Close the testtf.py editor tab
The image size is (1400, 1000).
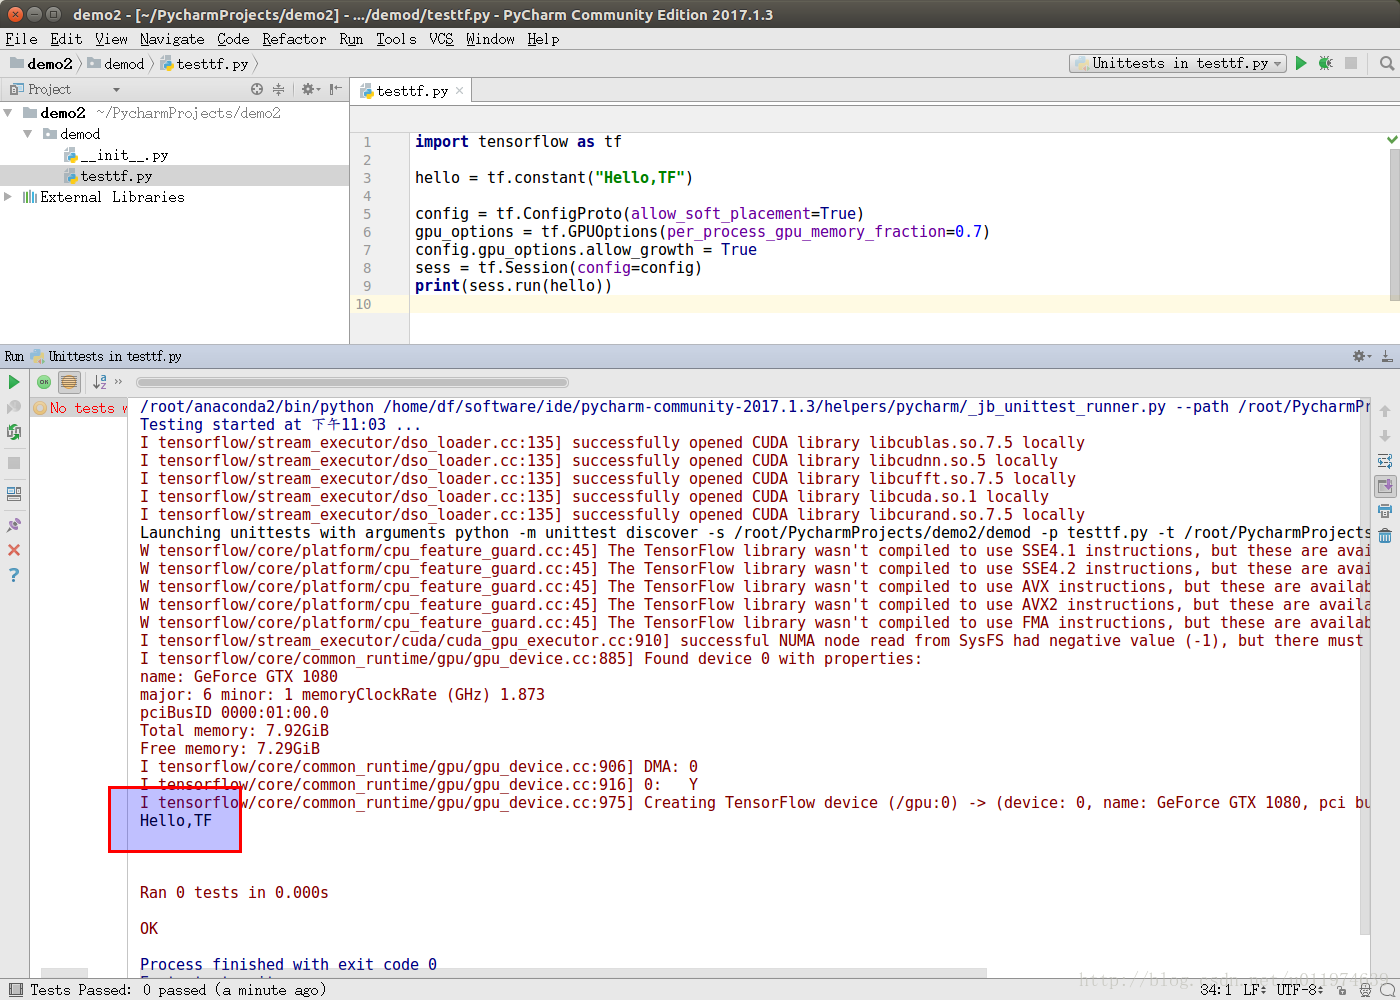click(460, 91)
